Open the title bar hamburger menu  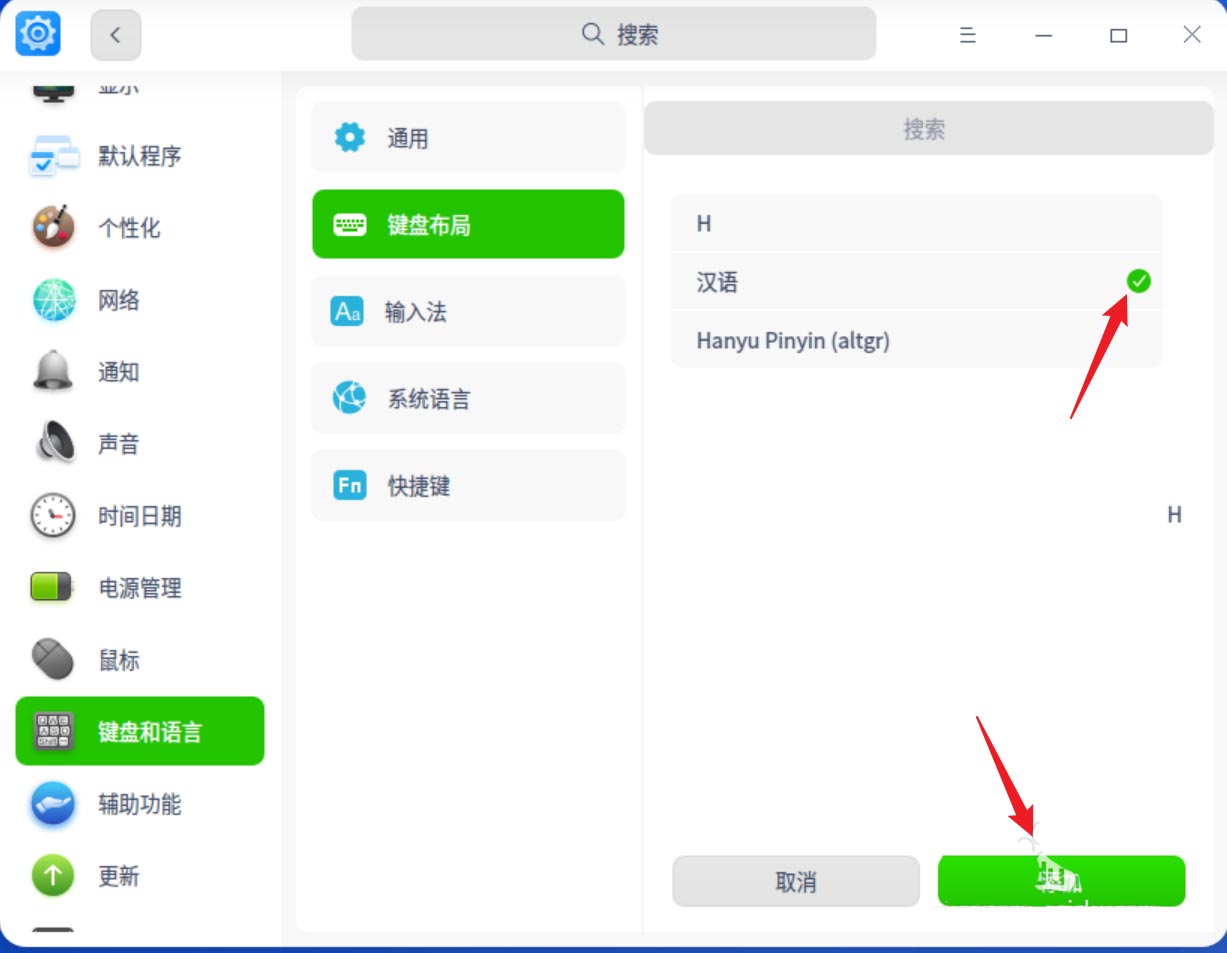pos(967,35)
